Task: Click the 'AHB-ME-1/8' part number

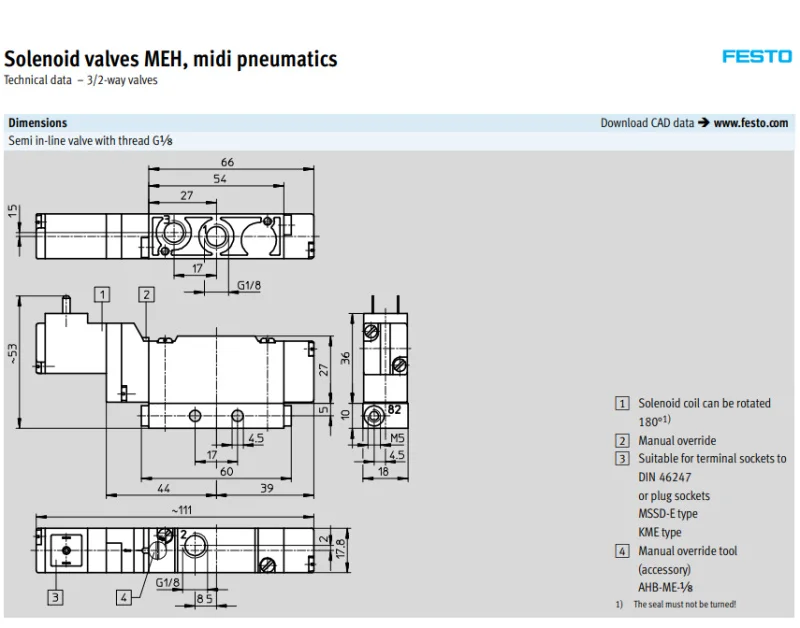Action: coord(665,588)
